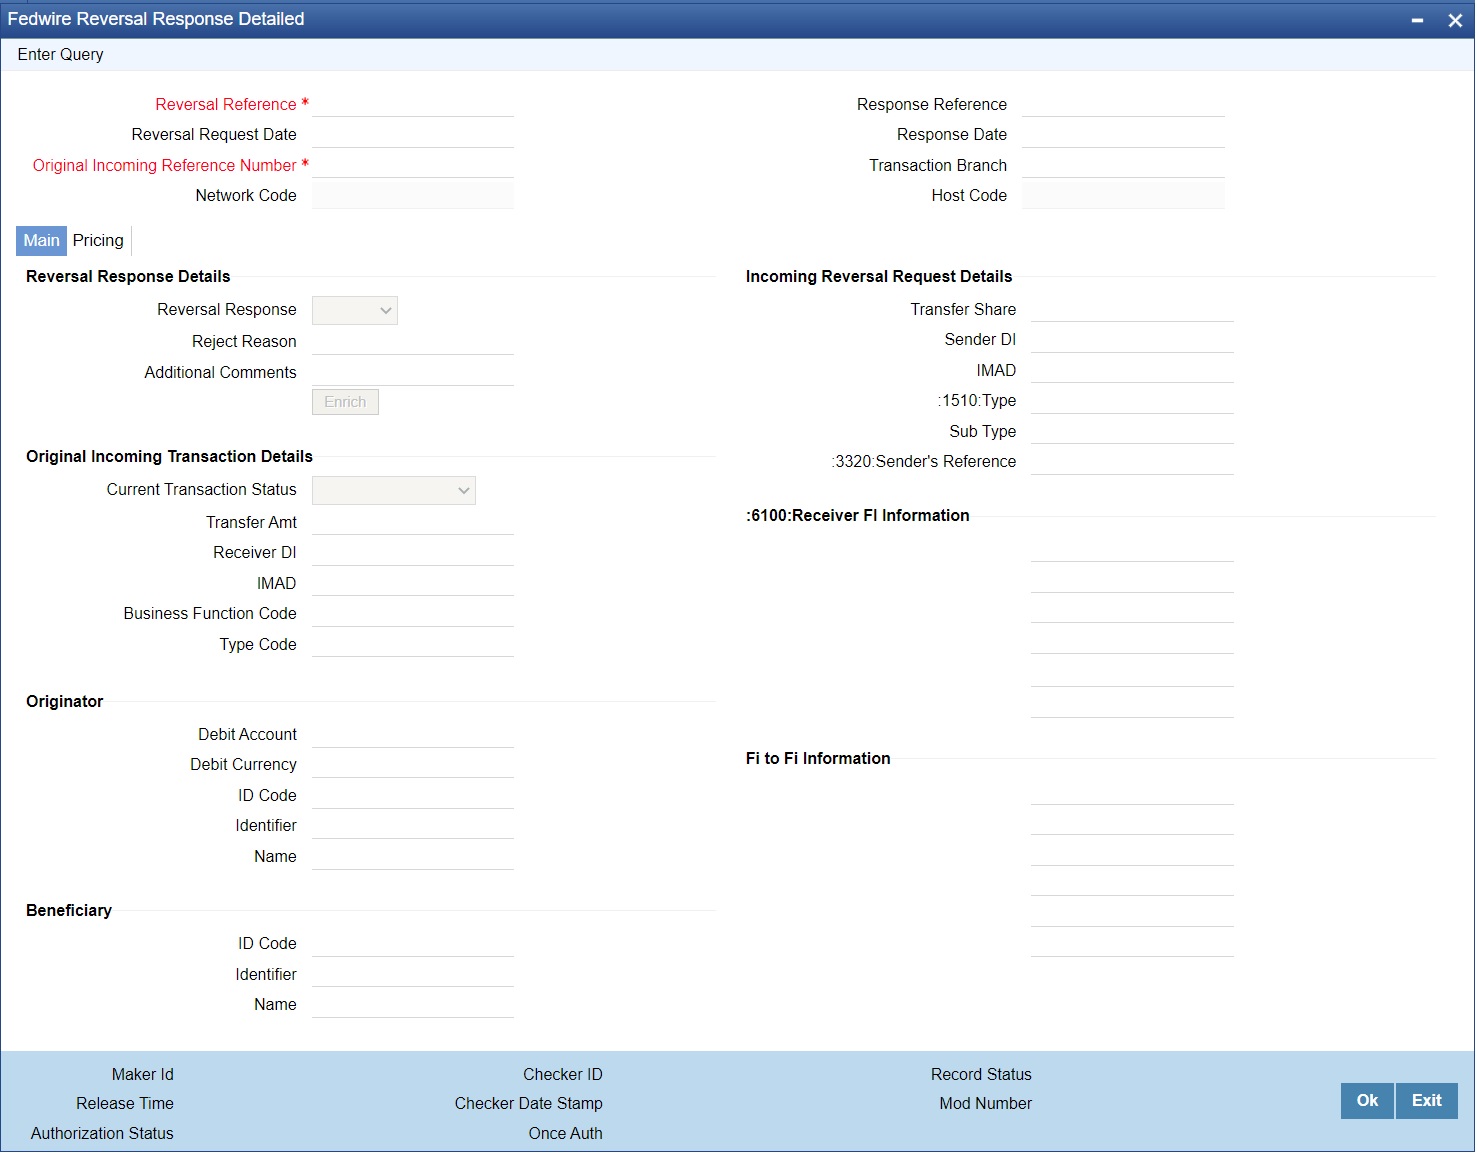Open the Pricing tab

[x=98, y=241]
